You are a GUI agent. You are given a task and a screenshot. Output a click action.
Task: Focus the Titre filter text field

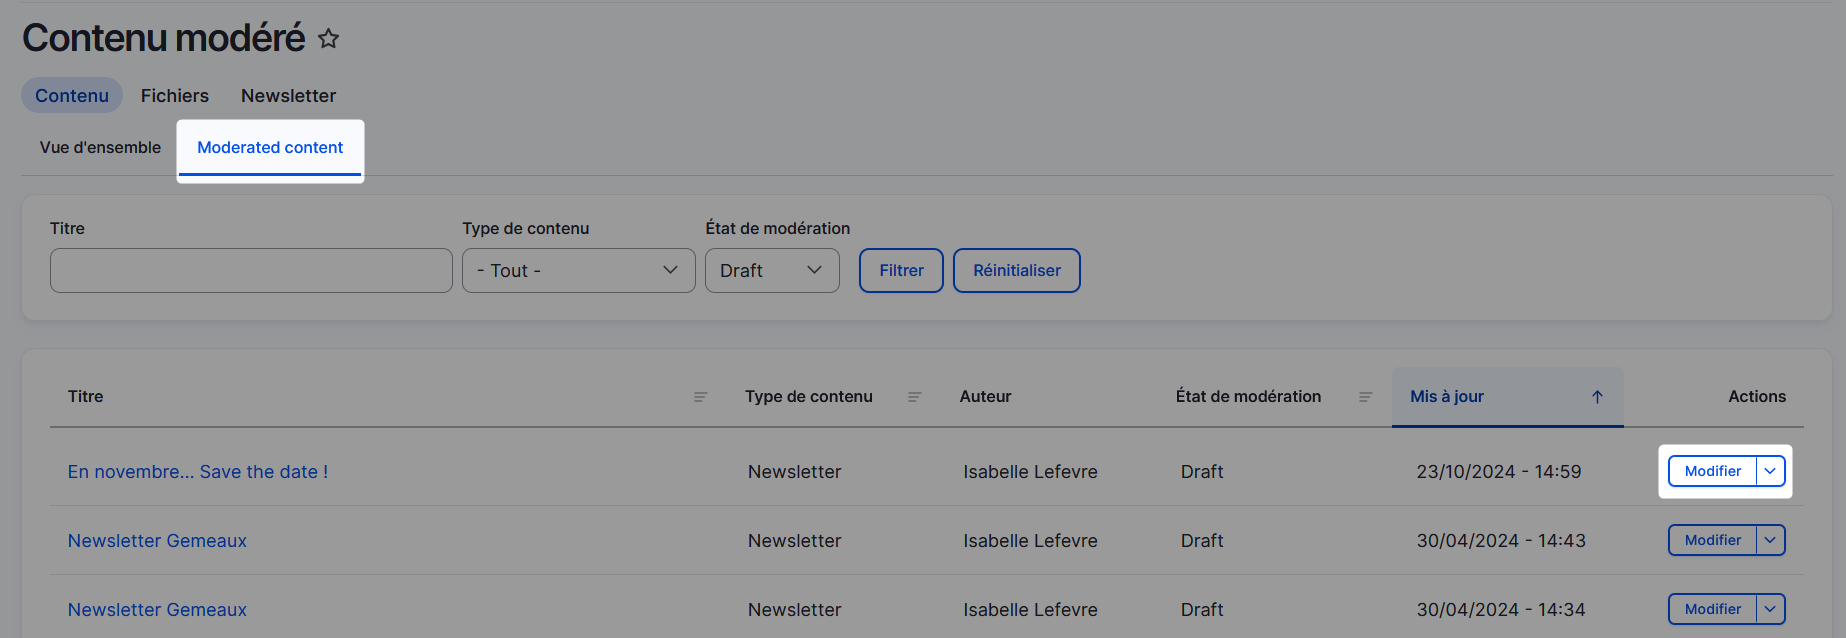251,271
